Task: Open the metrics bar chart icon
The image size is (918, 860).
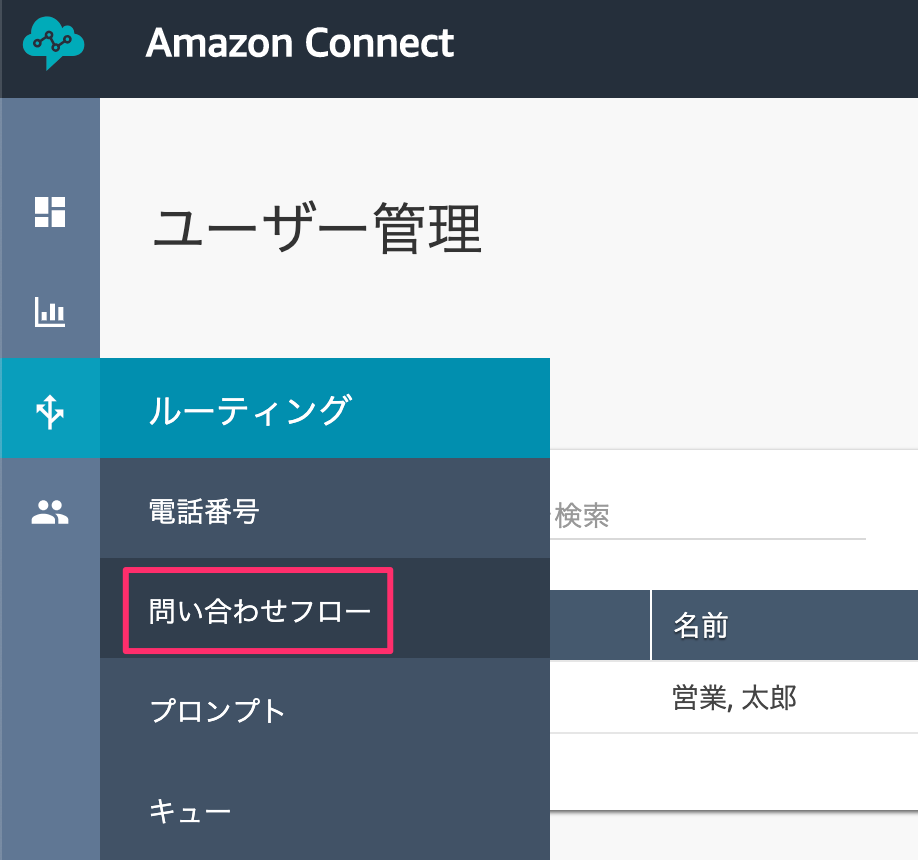Action: (50, 311)
